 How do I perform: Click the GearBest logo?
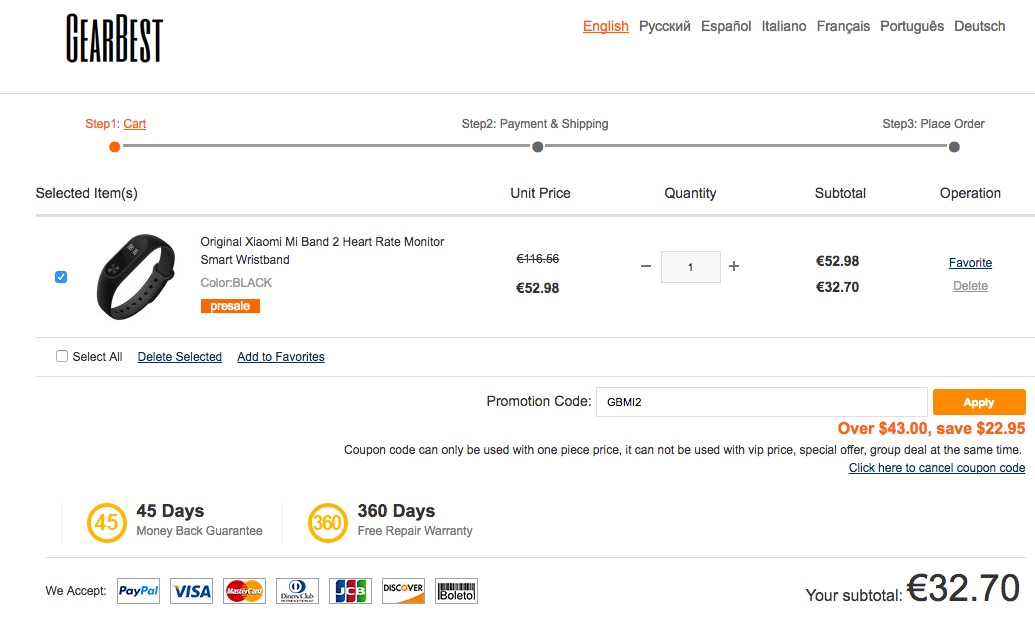114,39
